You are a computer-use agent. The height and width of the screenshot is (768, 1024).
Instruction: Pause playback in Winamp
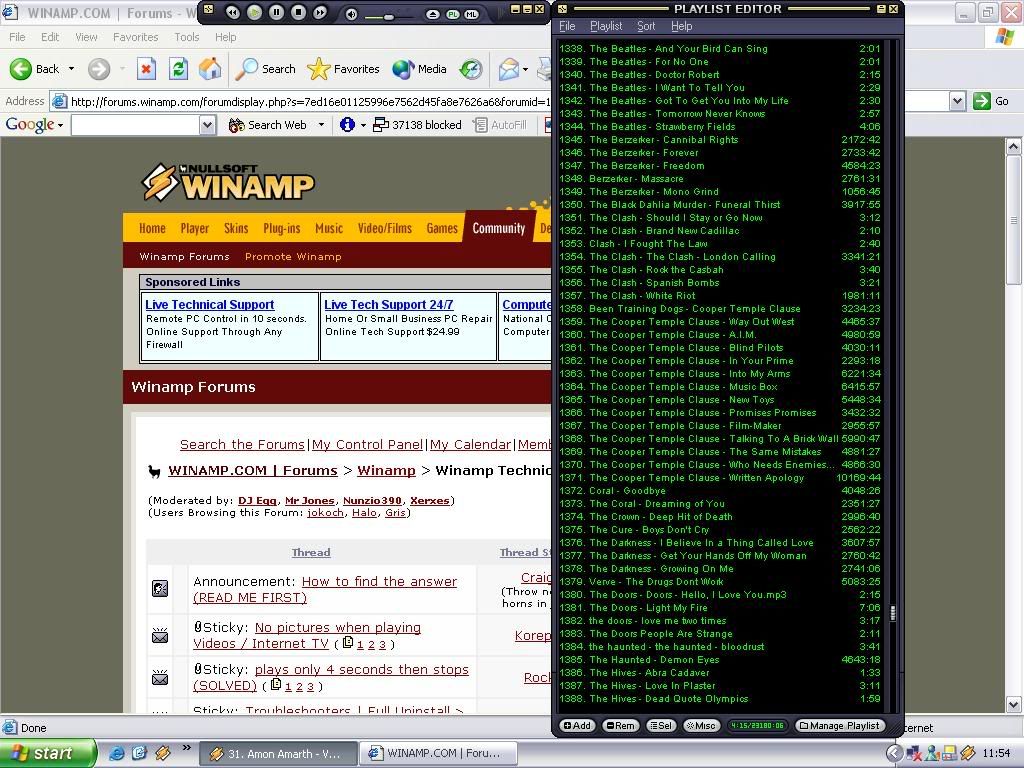276,12
